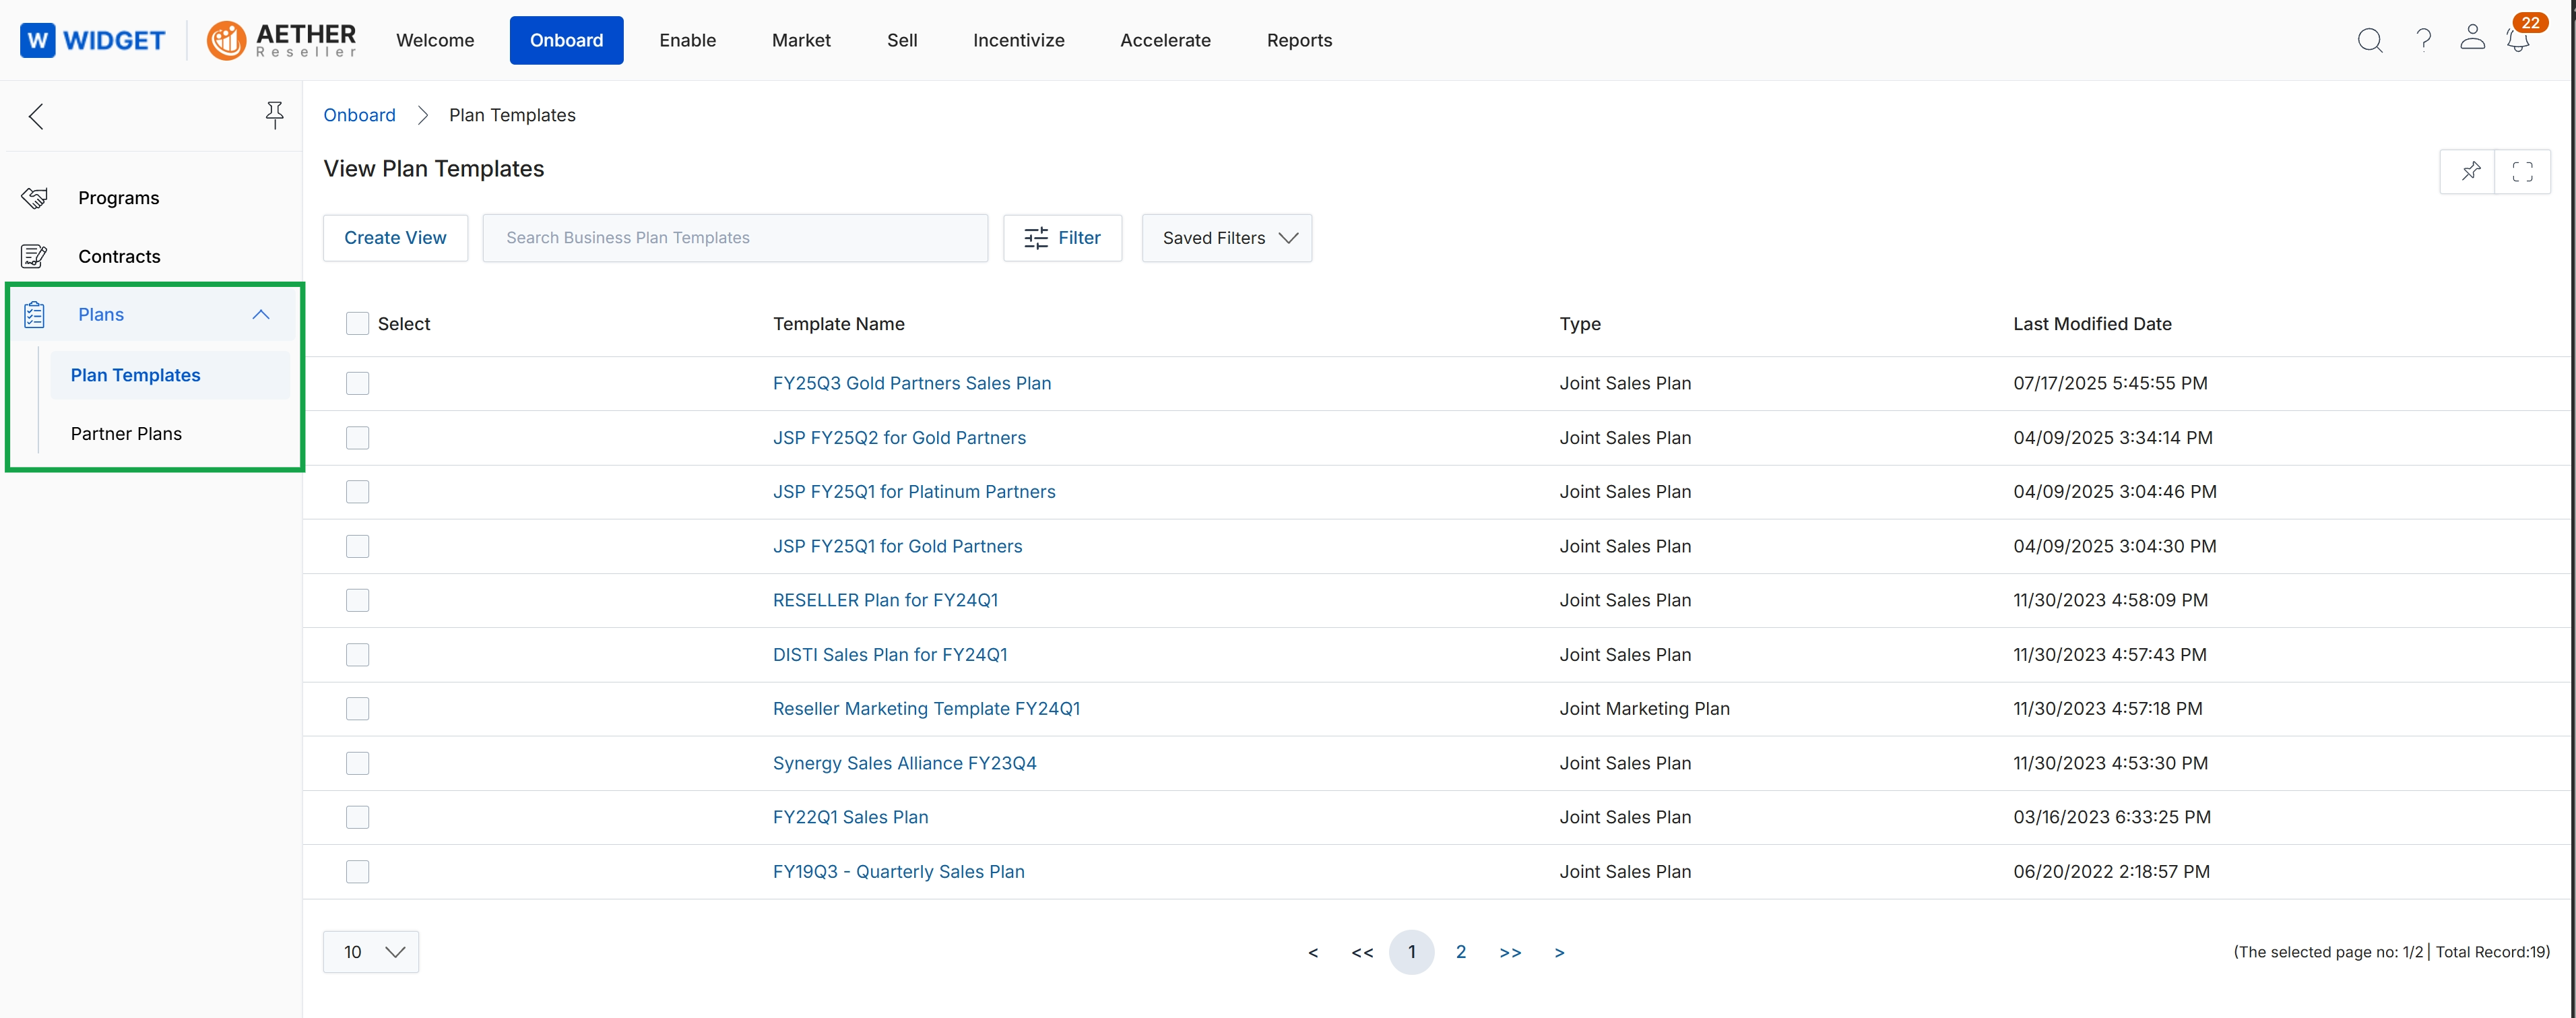Click the Aether Reseller logo

(x=281, y=40)
